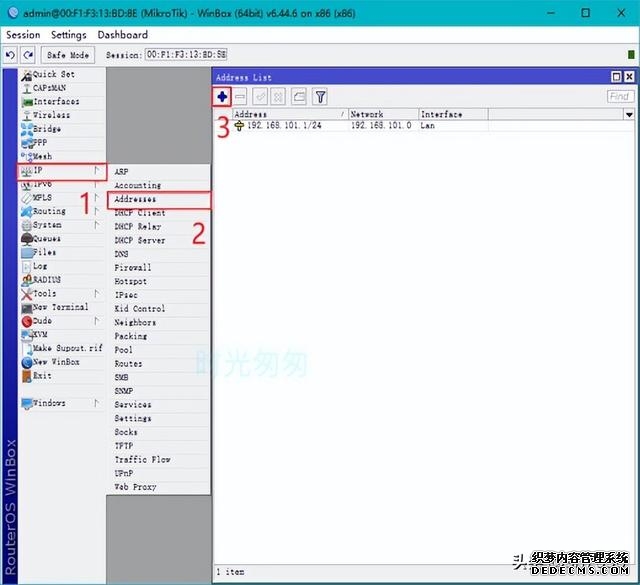Select Web Proxy in the IP submenu

(160, 487)
